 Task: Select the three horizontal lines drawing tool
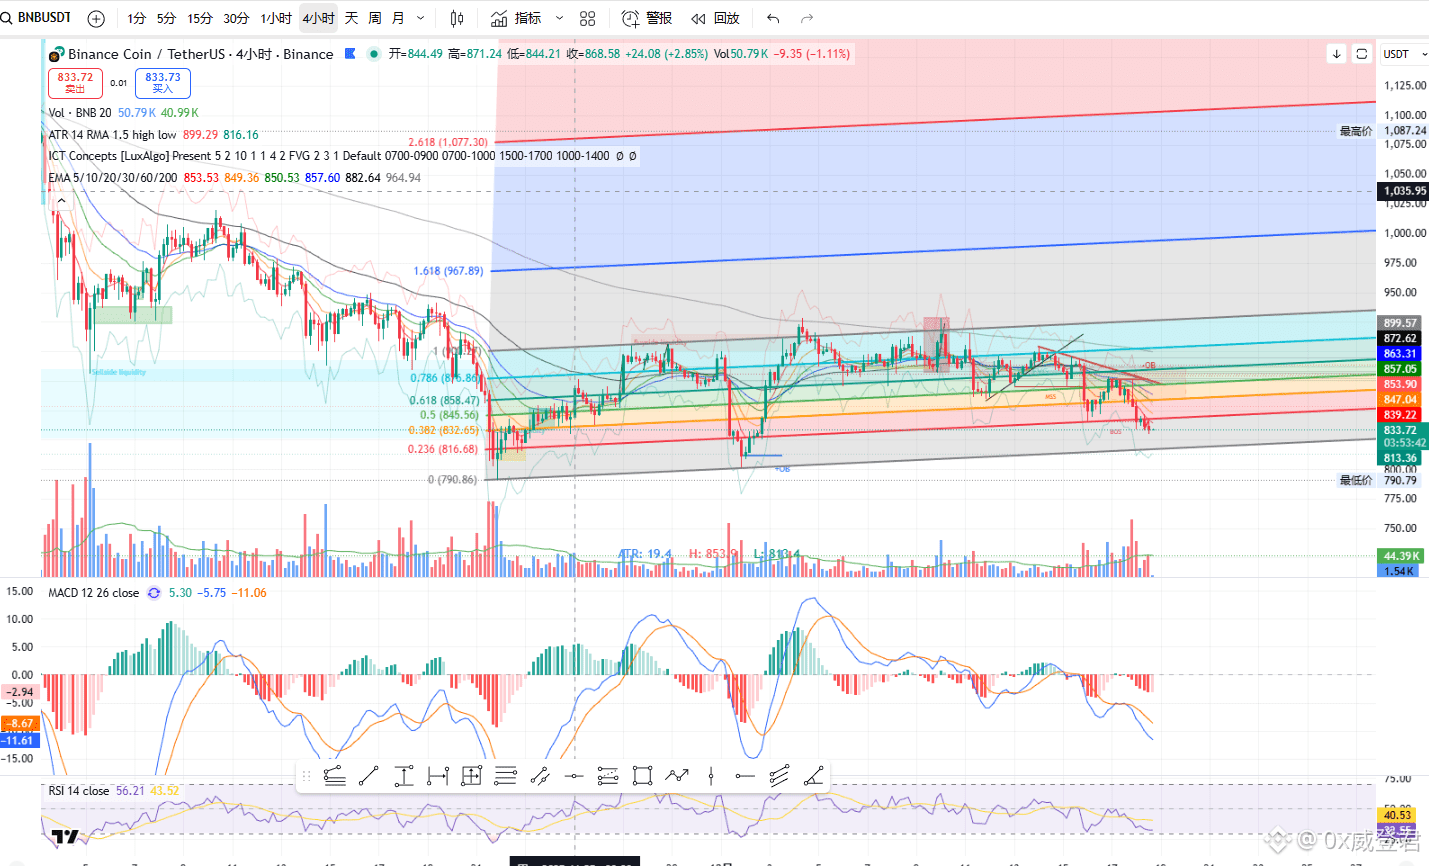click(506, 775)
